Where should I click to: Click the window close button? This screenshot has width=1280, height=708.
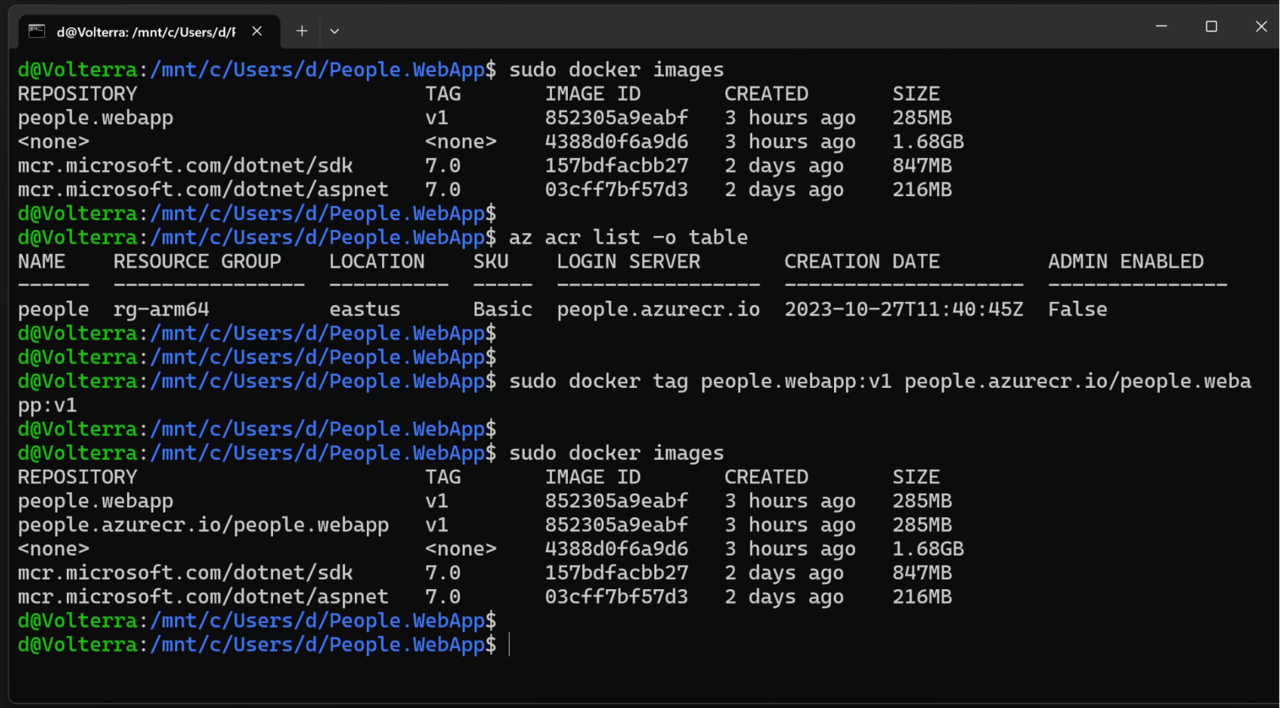(1261, 26)
